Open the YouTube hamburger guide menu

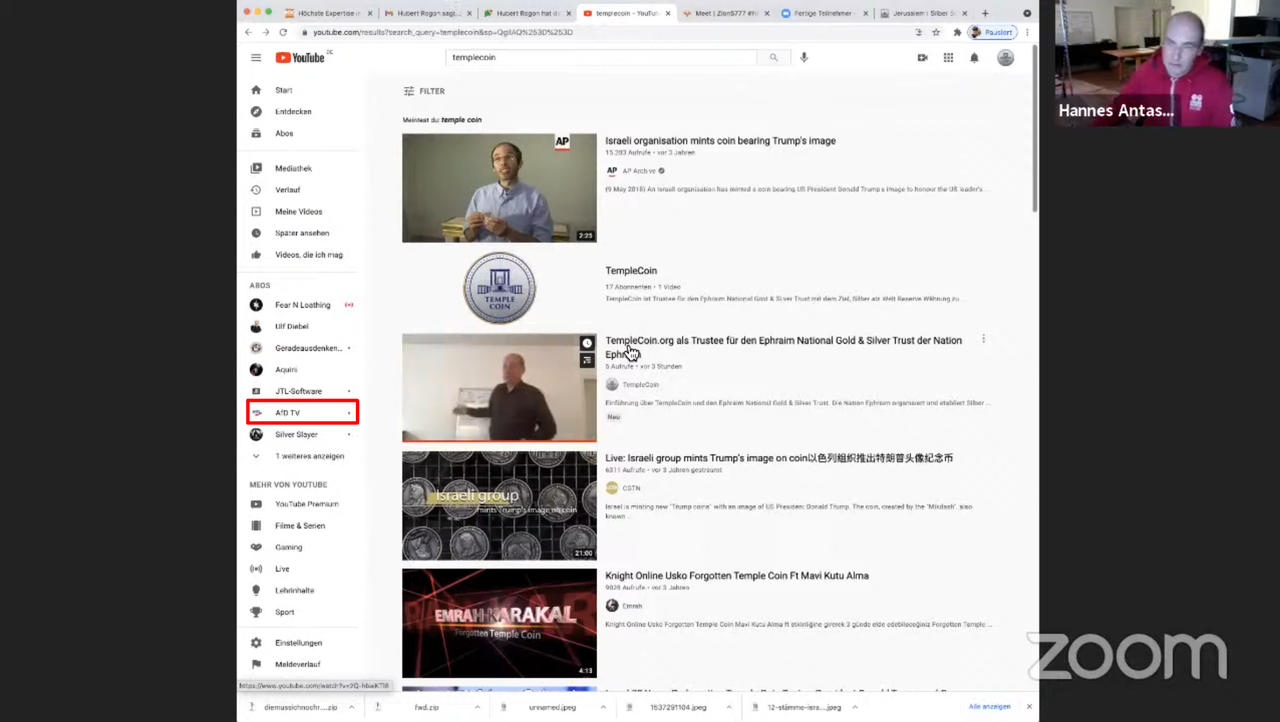coord(256,58)
